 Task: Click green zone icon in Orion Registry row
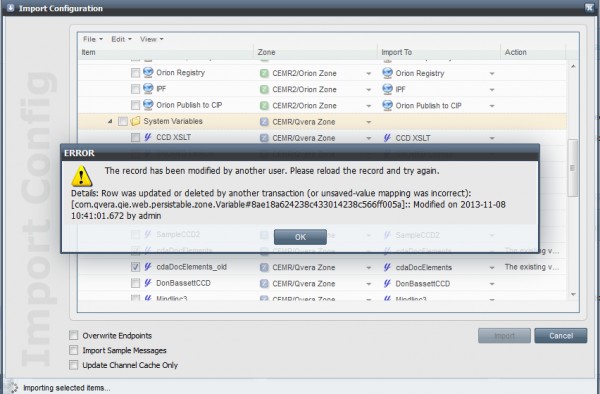tap(264, 73)
